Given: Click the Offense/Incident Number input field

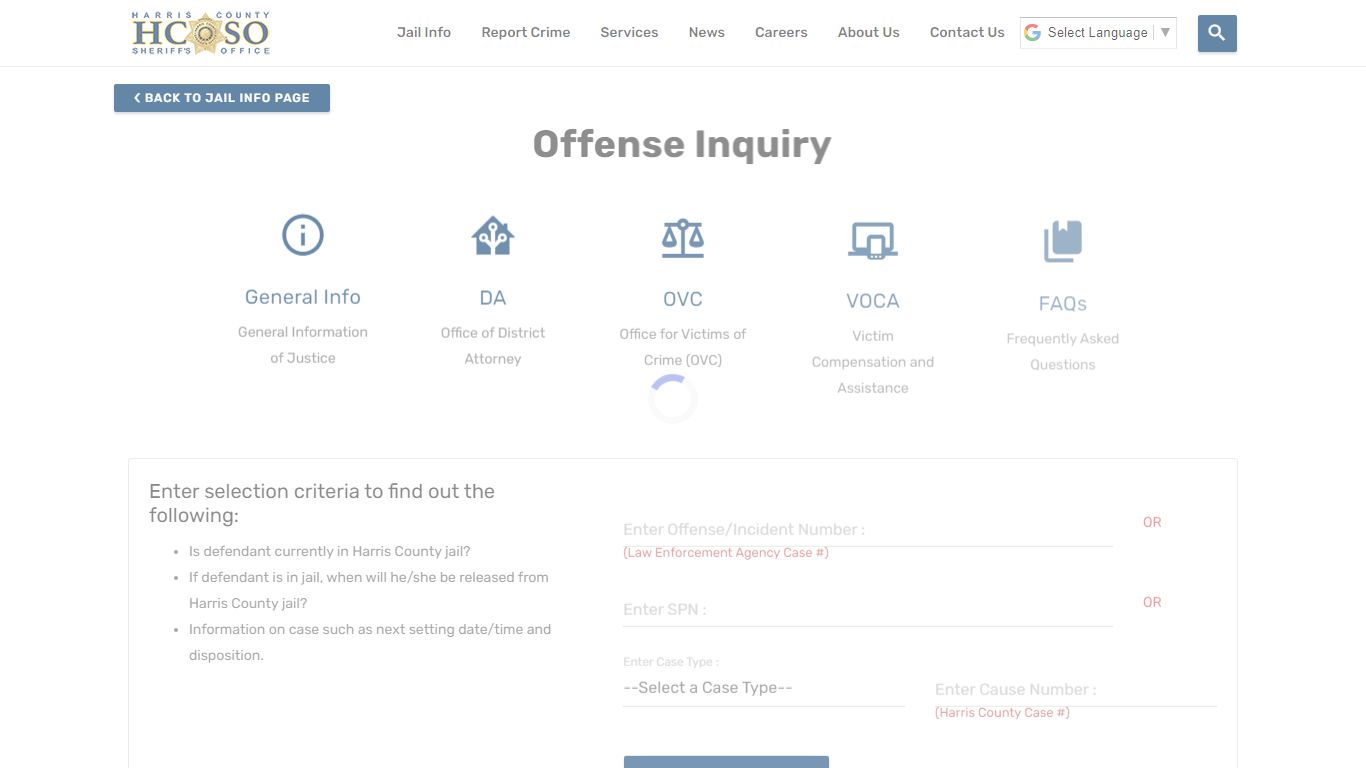Looking at the screenshot, I should [868, 529].
